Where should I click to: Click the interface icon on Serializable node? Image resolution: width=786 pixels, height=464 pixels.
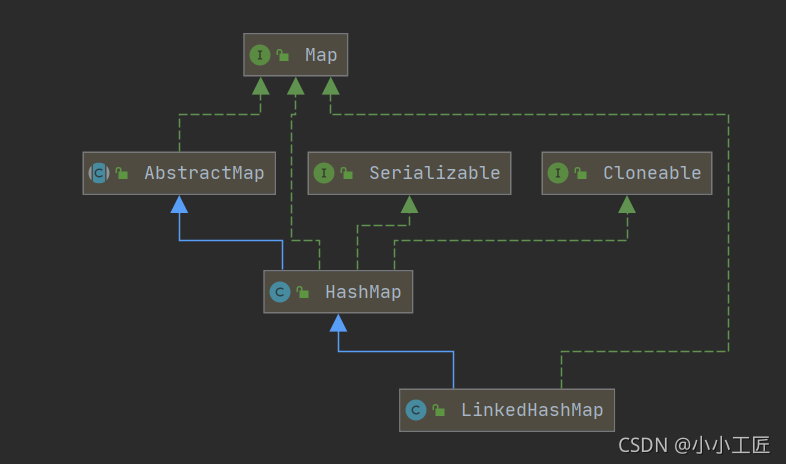[x=323, y=173]
